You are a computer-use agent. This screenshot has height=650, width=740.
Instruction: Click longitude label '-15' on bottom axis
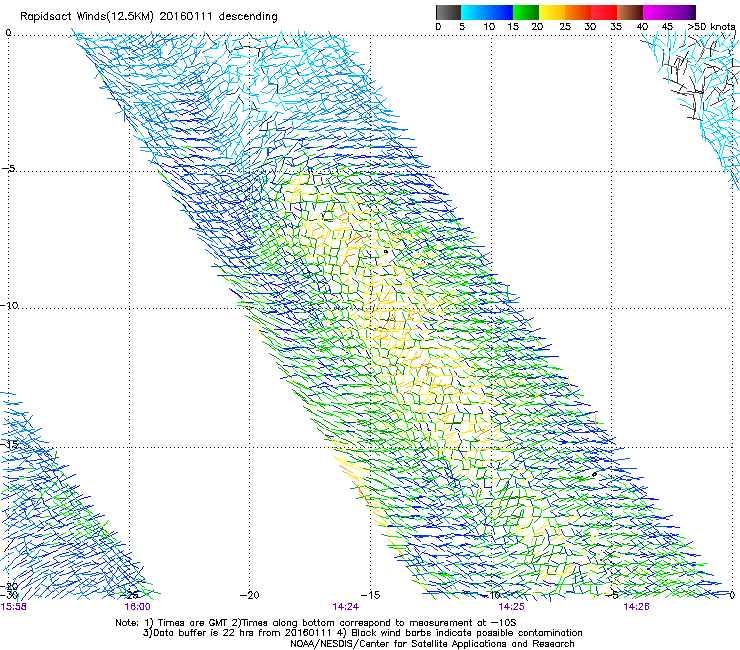[370, 595]
